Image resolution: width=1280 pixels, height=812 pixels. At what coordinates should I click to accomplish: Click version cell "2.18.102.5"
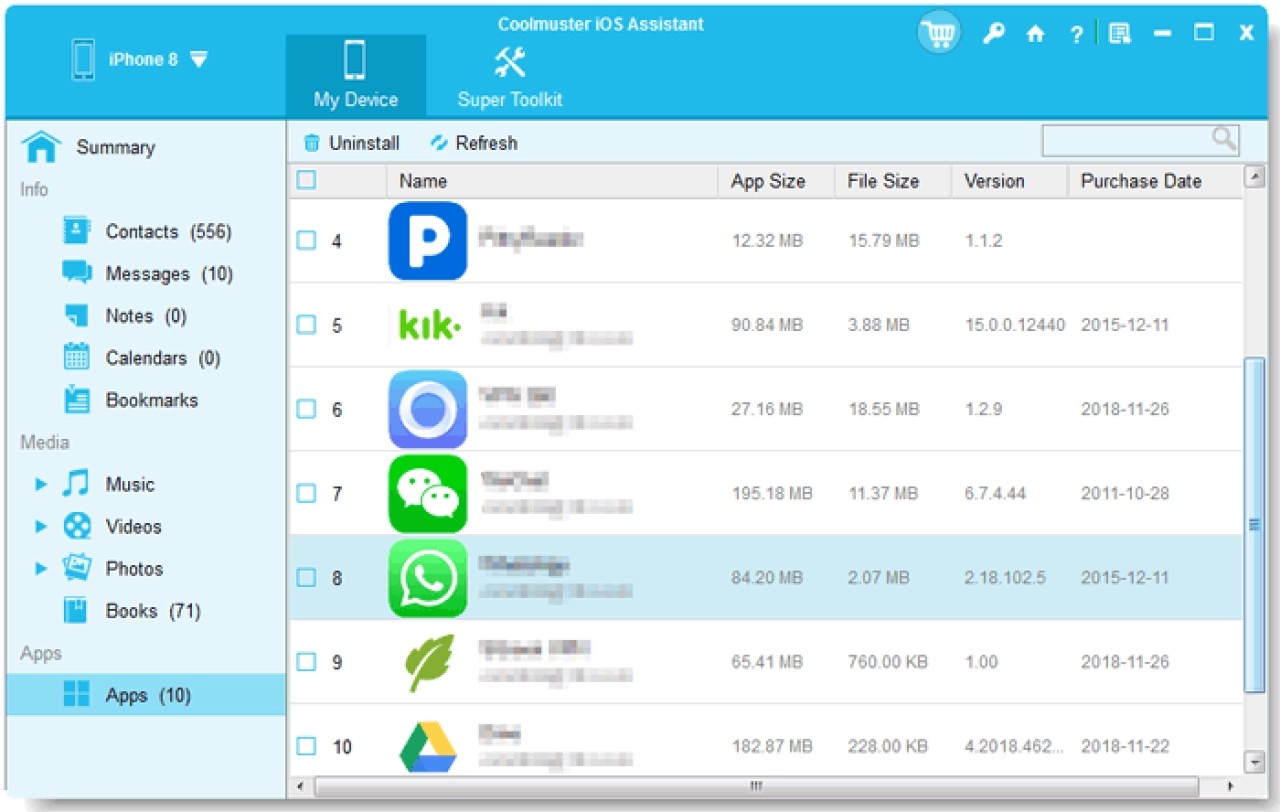(x=1005, y=578)
